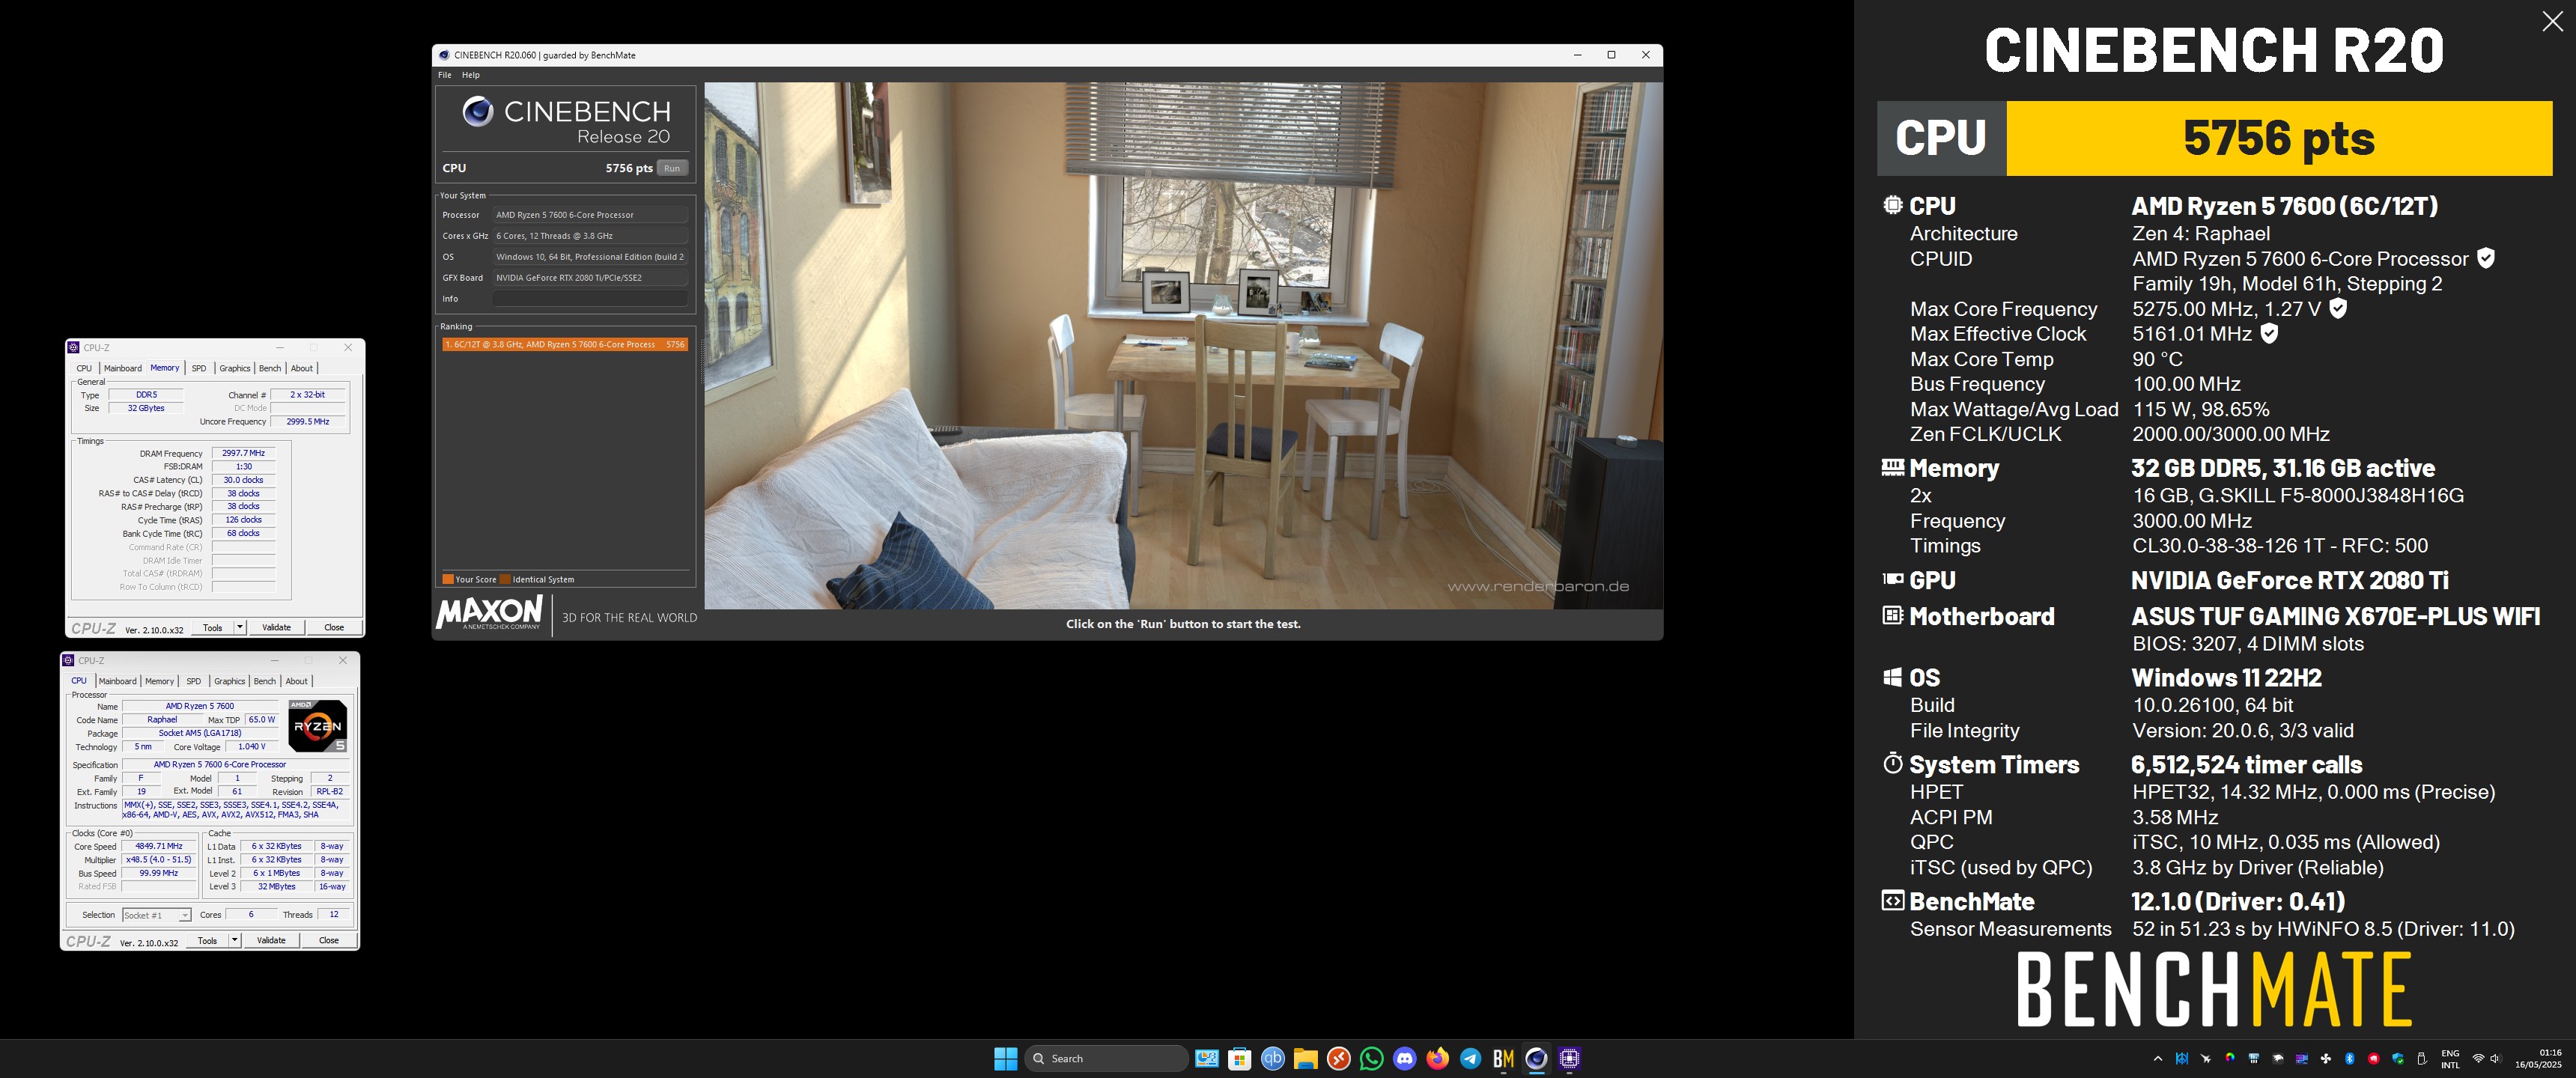Click the Windows Security shield tray icon
The height and width of the screenshot is (1078, 2576).
2398,1058
